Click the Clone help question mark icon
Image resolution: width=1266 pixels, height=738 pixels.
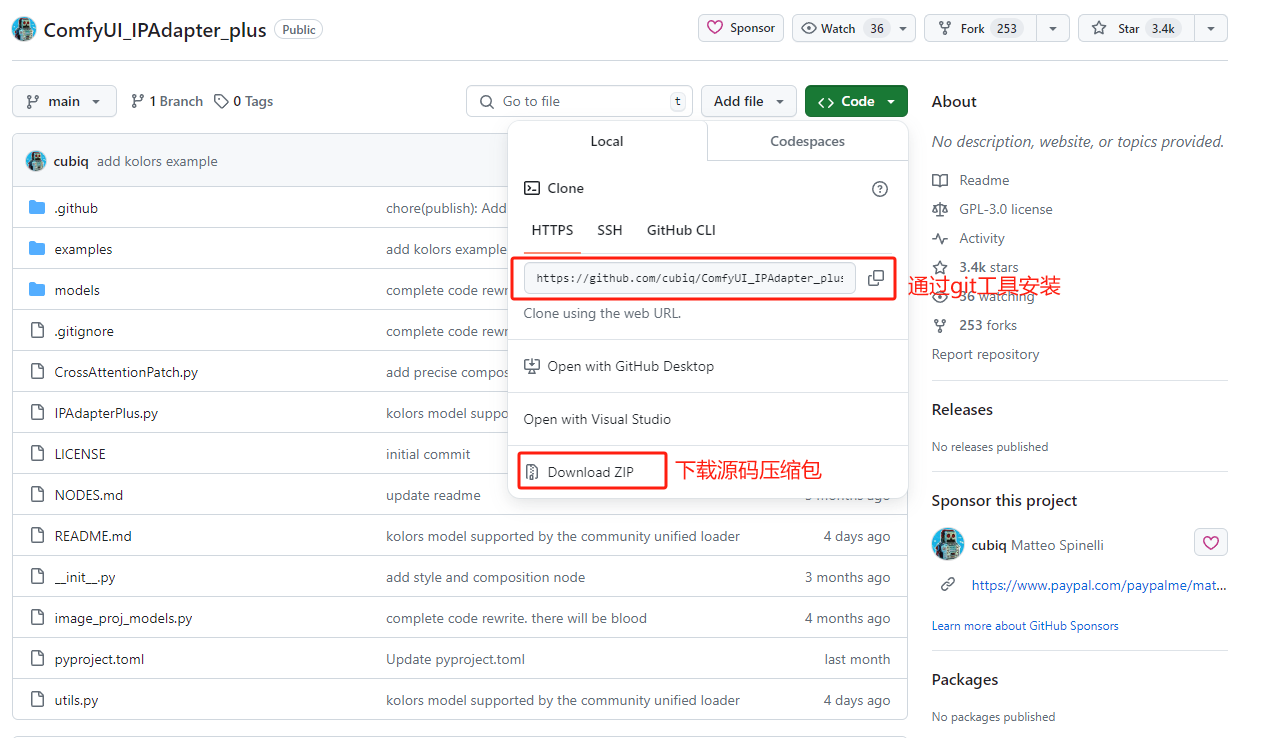pyautogui.click(x=880, y=189)
